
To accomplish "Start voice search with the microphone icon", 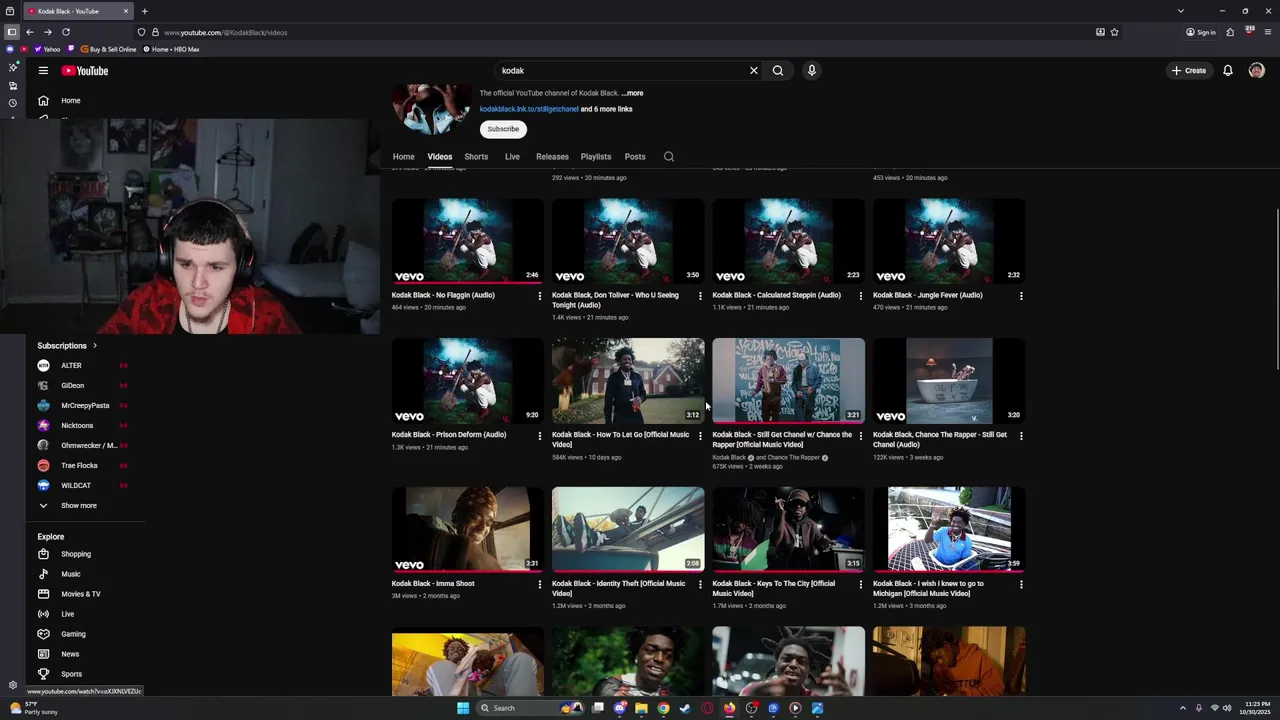I will pyautogui.click(x=812, y=70).
